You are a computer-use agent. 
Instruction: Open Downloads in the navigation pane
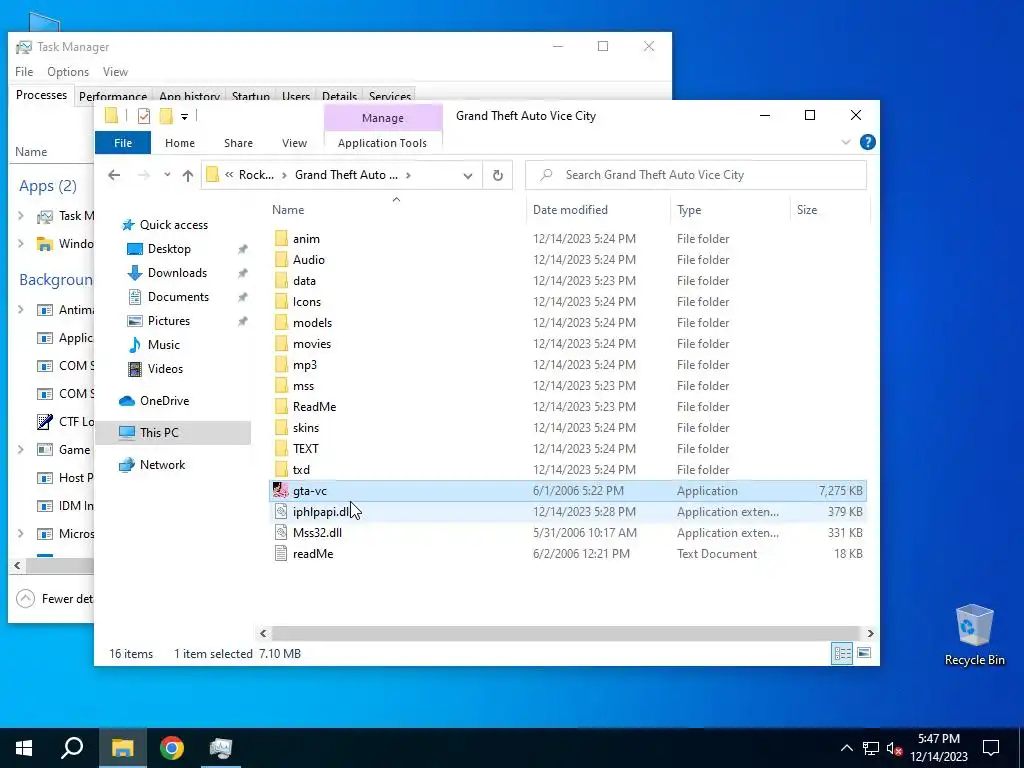click(177, 273)
